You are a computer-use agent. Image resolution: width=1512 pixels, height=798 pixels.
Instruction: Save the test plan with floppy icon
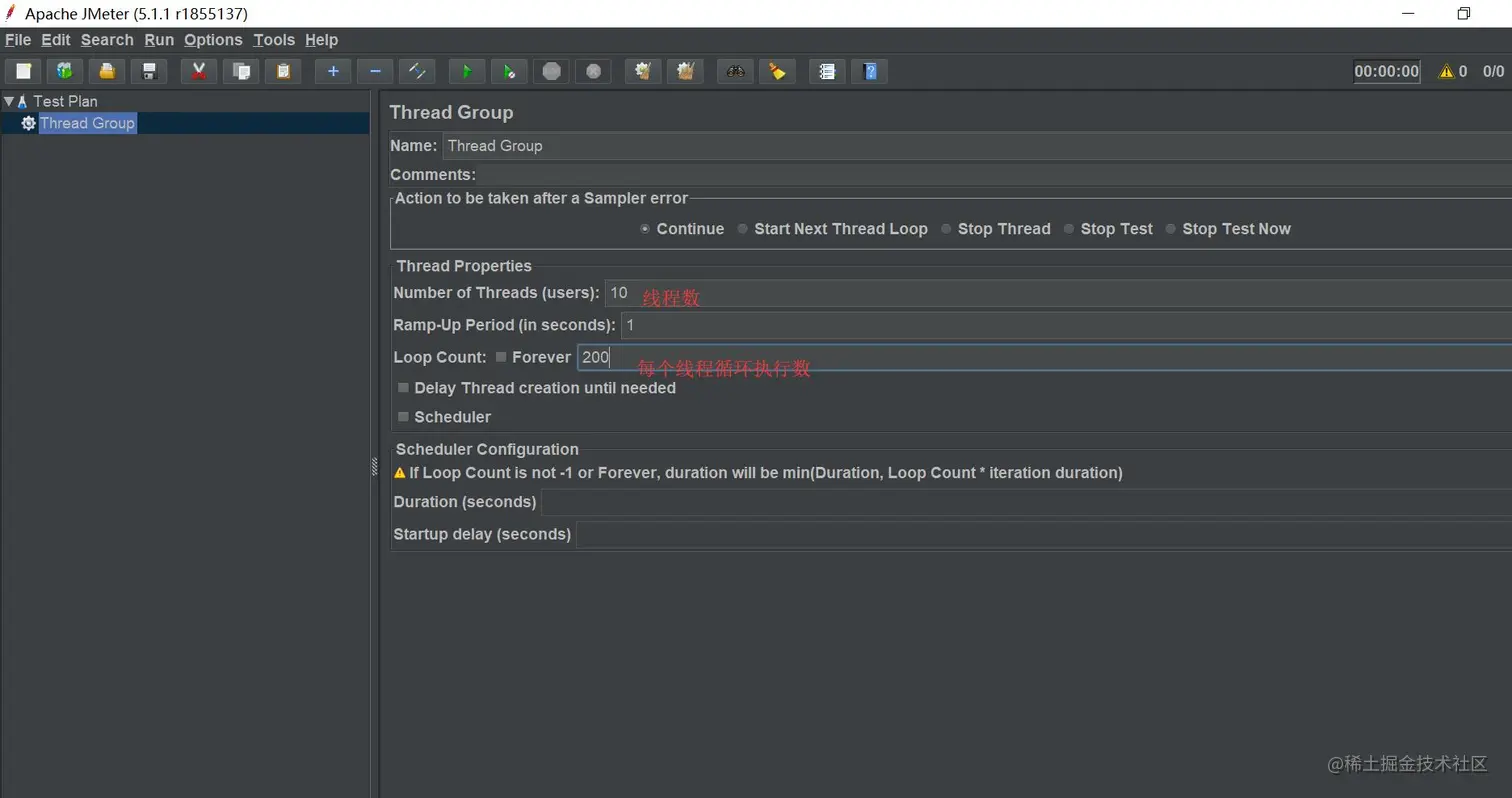(149, 71)
